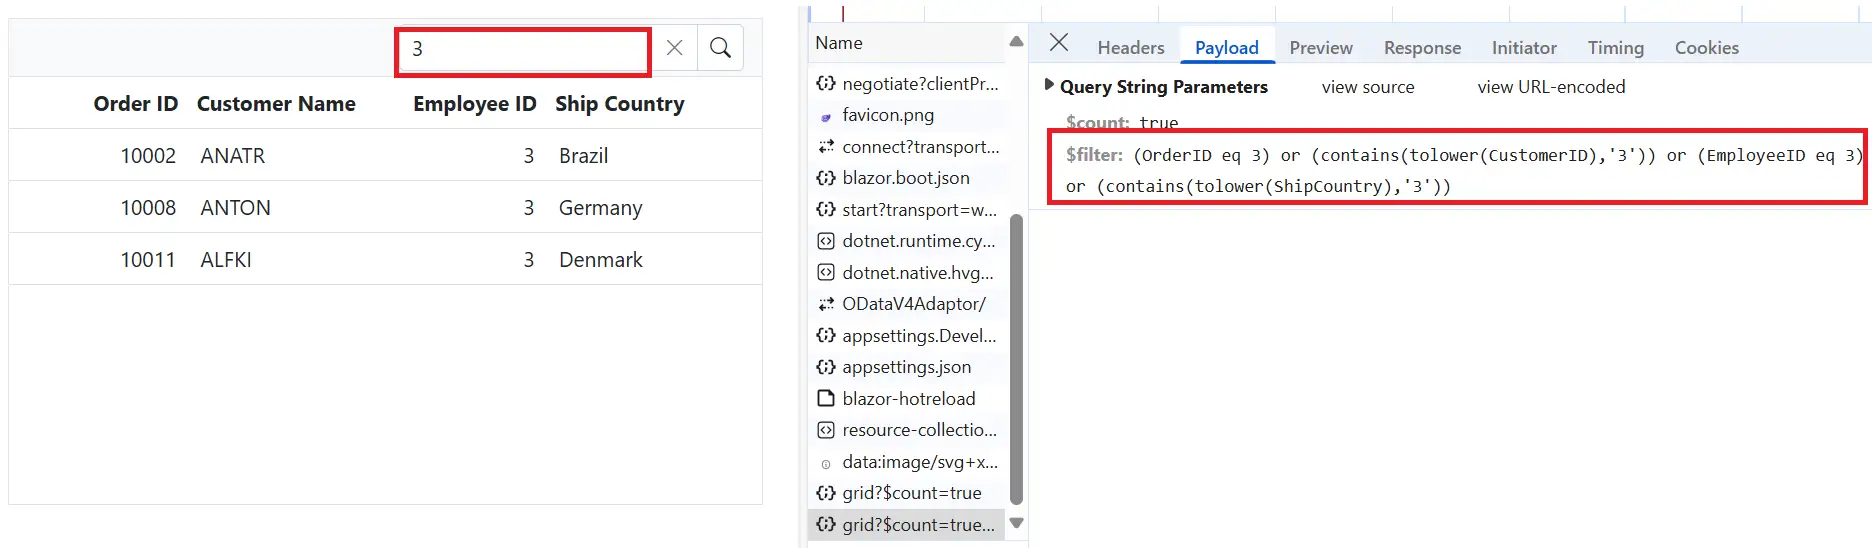
Task: Select the negotiate?clientPr... request
Action: (907, 84)
